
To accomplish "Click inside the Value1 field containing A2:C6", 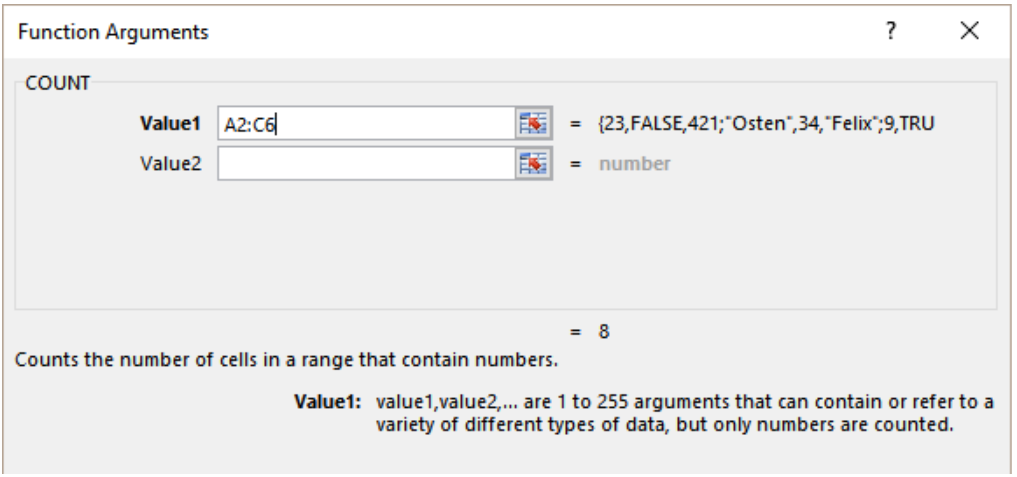I will click(x=366, y=123).
